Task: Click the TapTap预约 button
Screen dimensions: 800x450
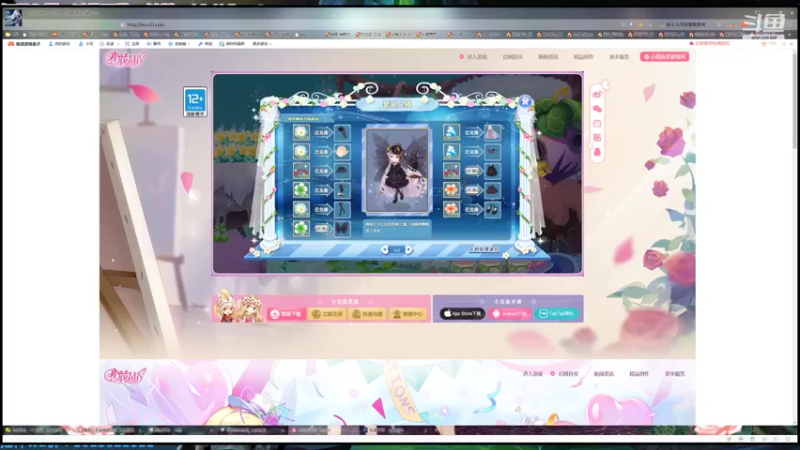Action: [x=557, y=313]
